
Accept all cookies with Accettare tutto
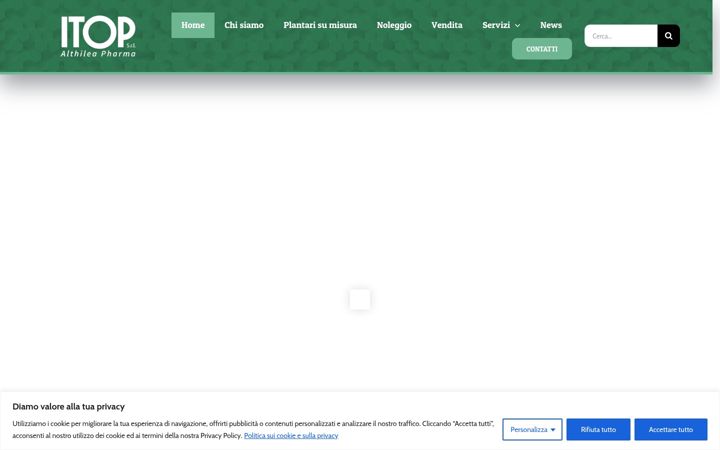[x=671, y=429]
